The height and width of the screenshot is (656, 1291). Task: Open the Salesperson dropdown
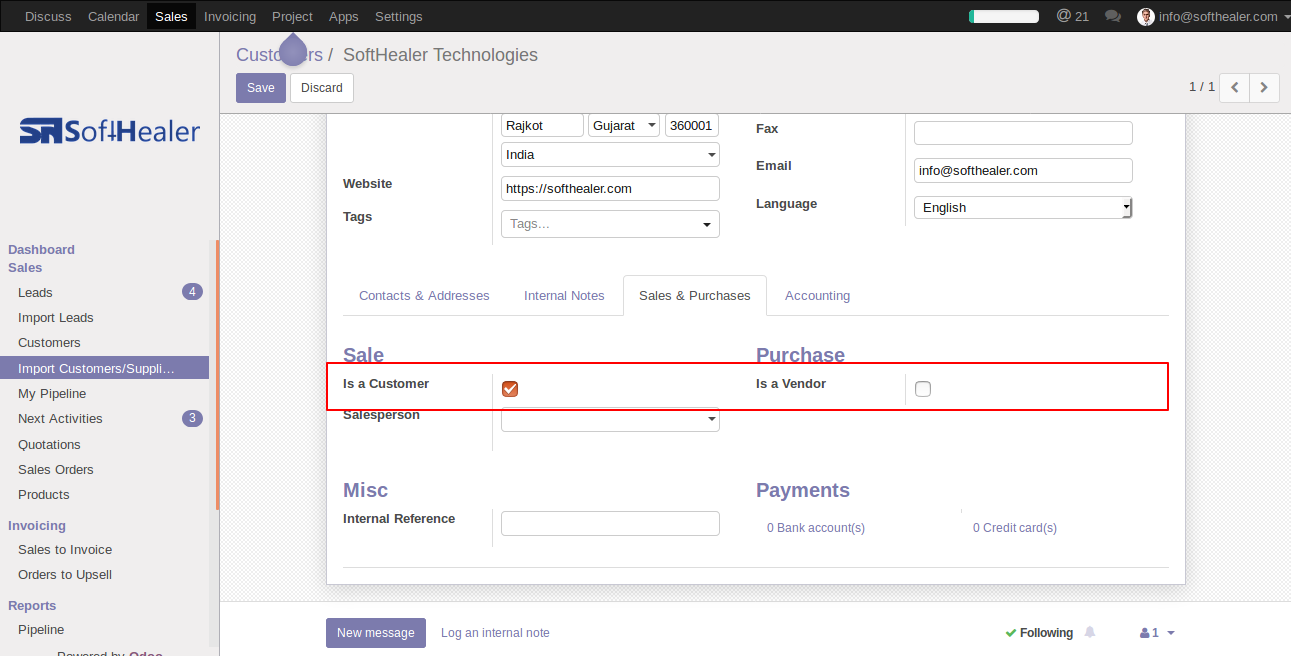point(610,419)
